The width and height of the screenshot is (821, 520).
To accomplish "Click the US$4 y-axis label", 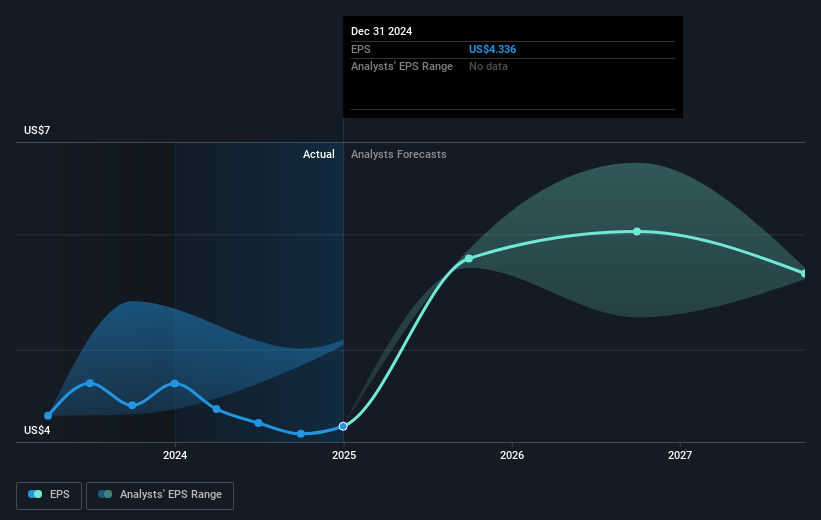I will tap(37, 430).
